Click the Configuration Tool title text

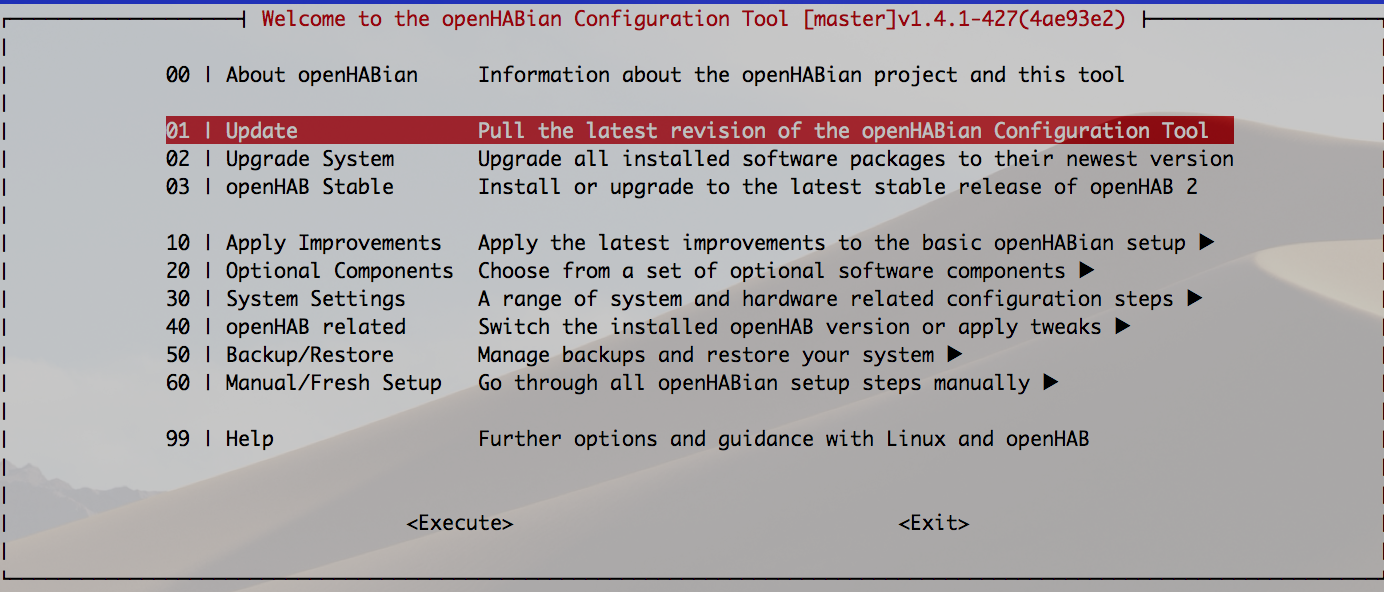click(693, 19)
